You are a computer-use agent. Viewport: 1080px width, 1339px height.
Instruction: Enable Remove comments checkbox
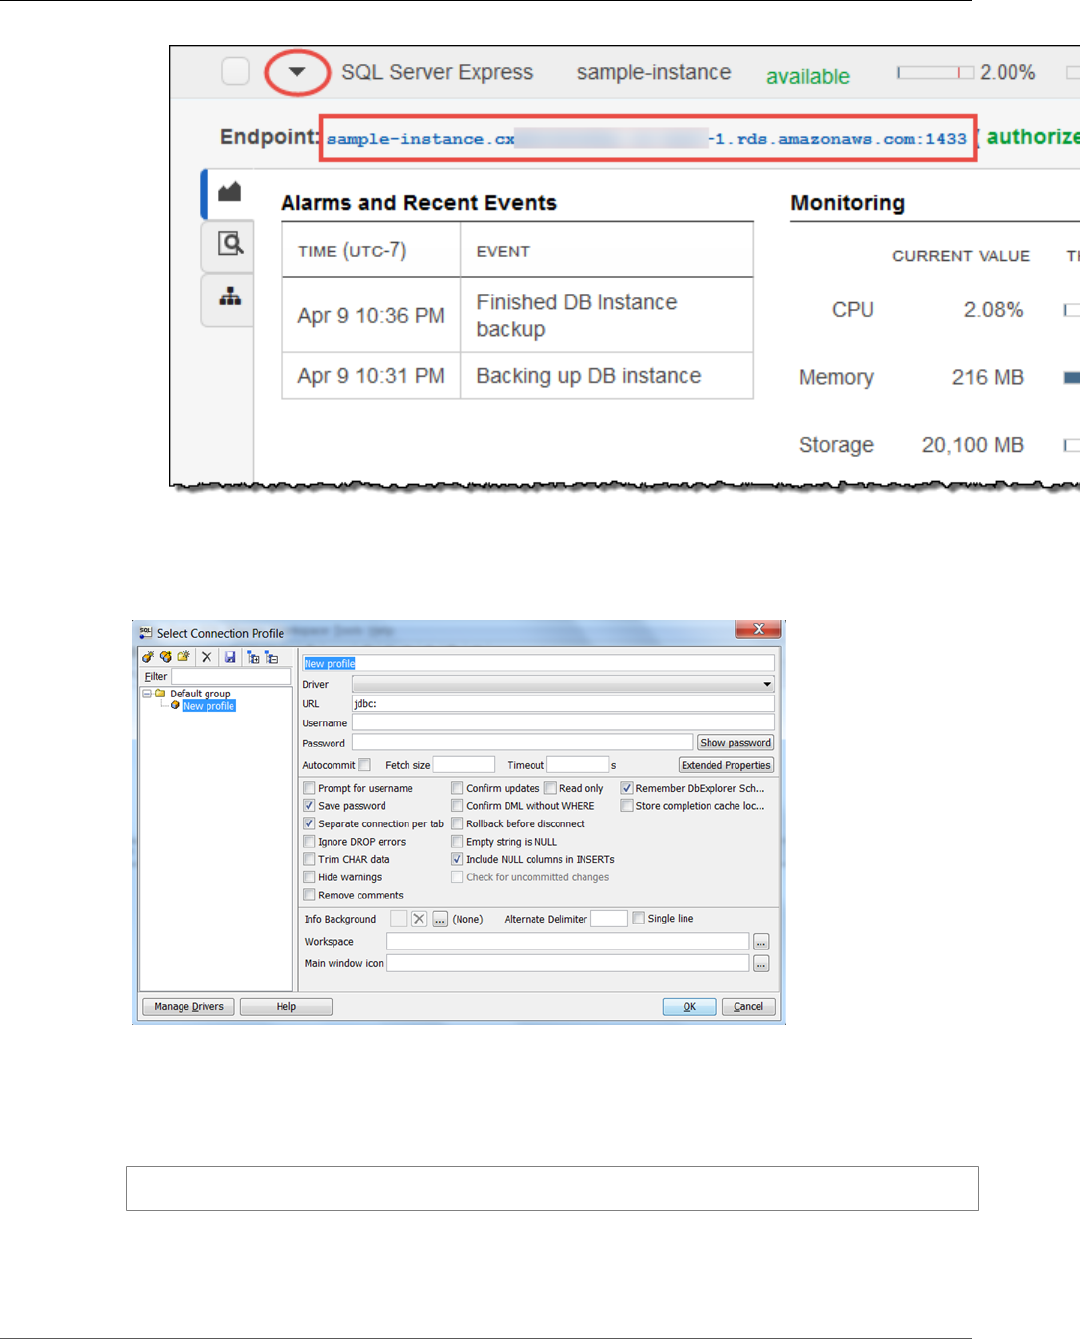pos(310,895)
